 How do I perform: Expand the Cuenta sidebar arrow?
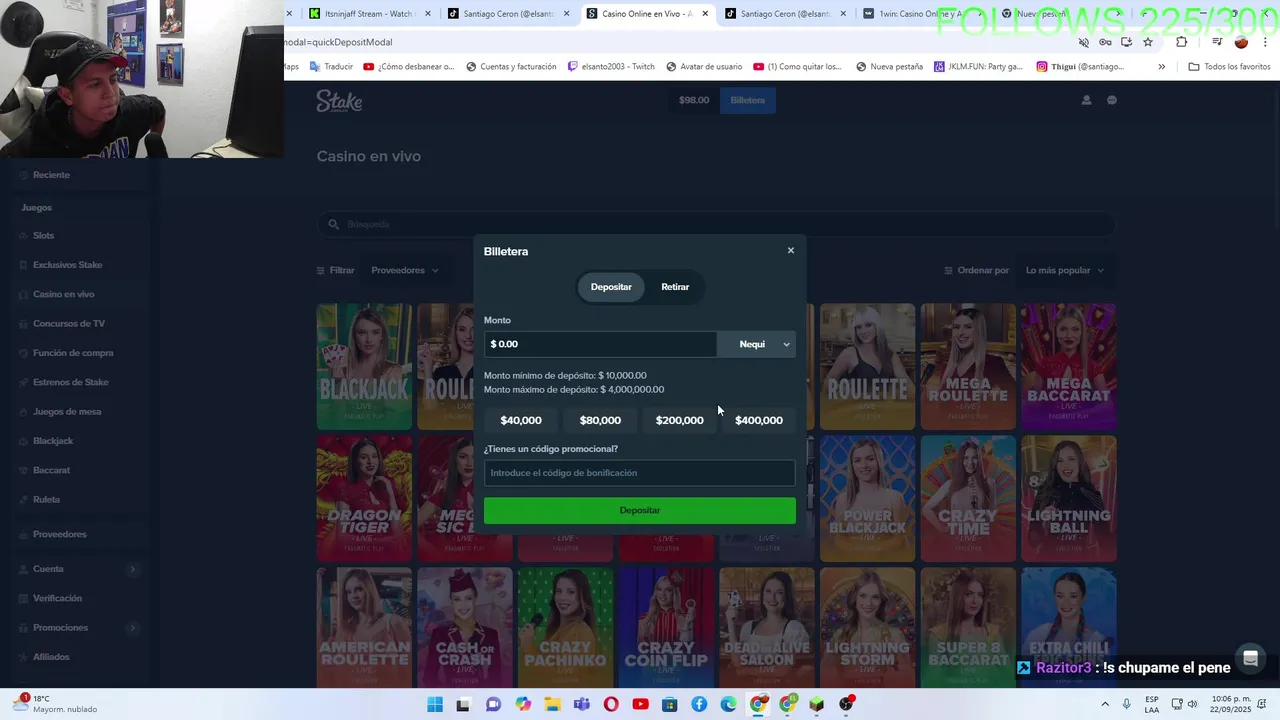pos(132,569)
